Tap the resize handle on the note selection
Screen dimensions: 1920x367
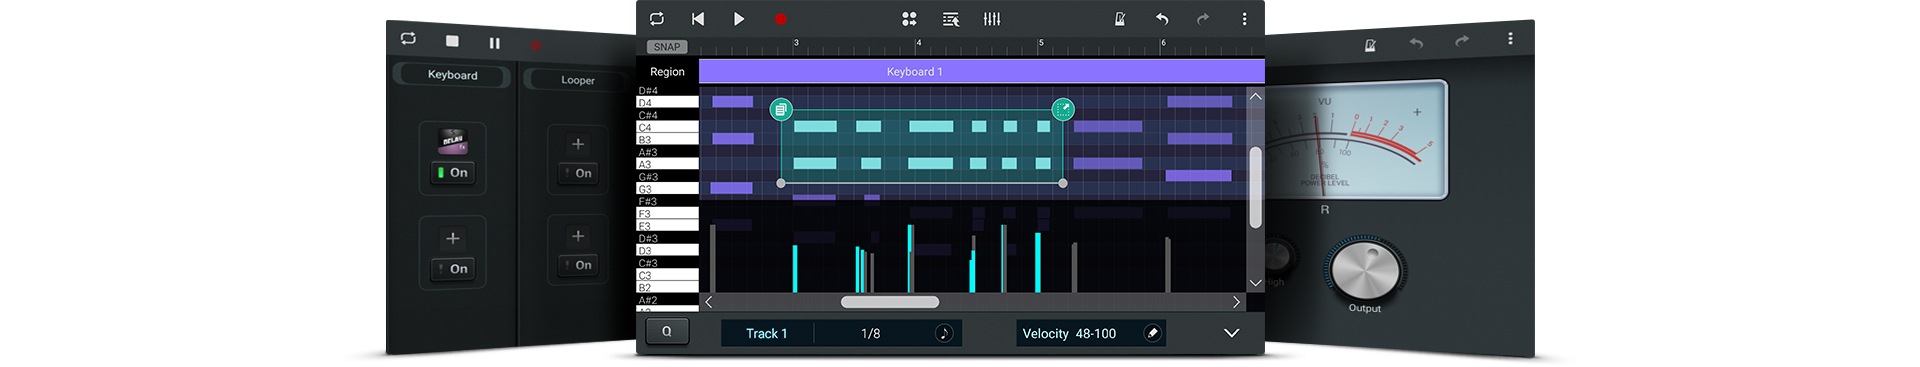tap(1063, 109)
